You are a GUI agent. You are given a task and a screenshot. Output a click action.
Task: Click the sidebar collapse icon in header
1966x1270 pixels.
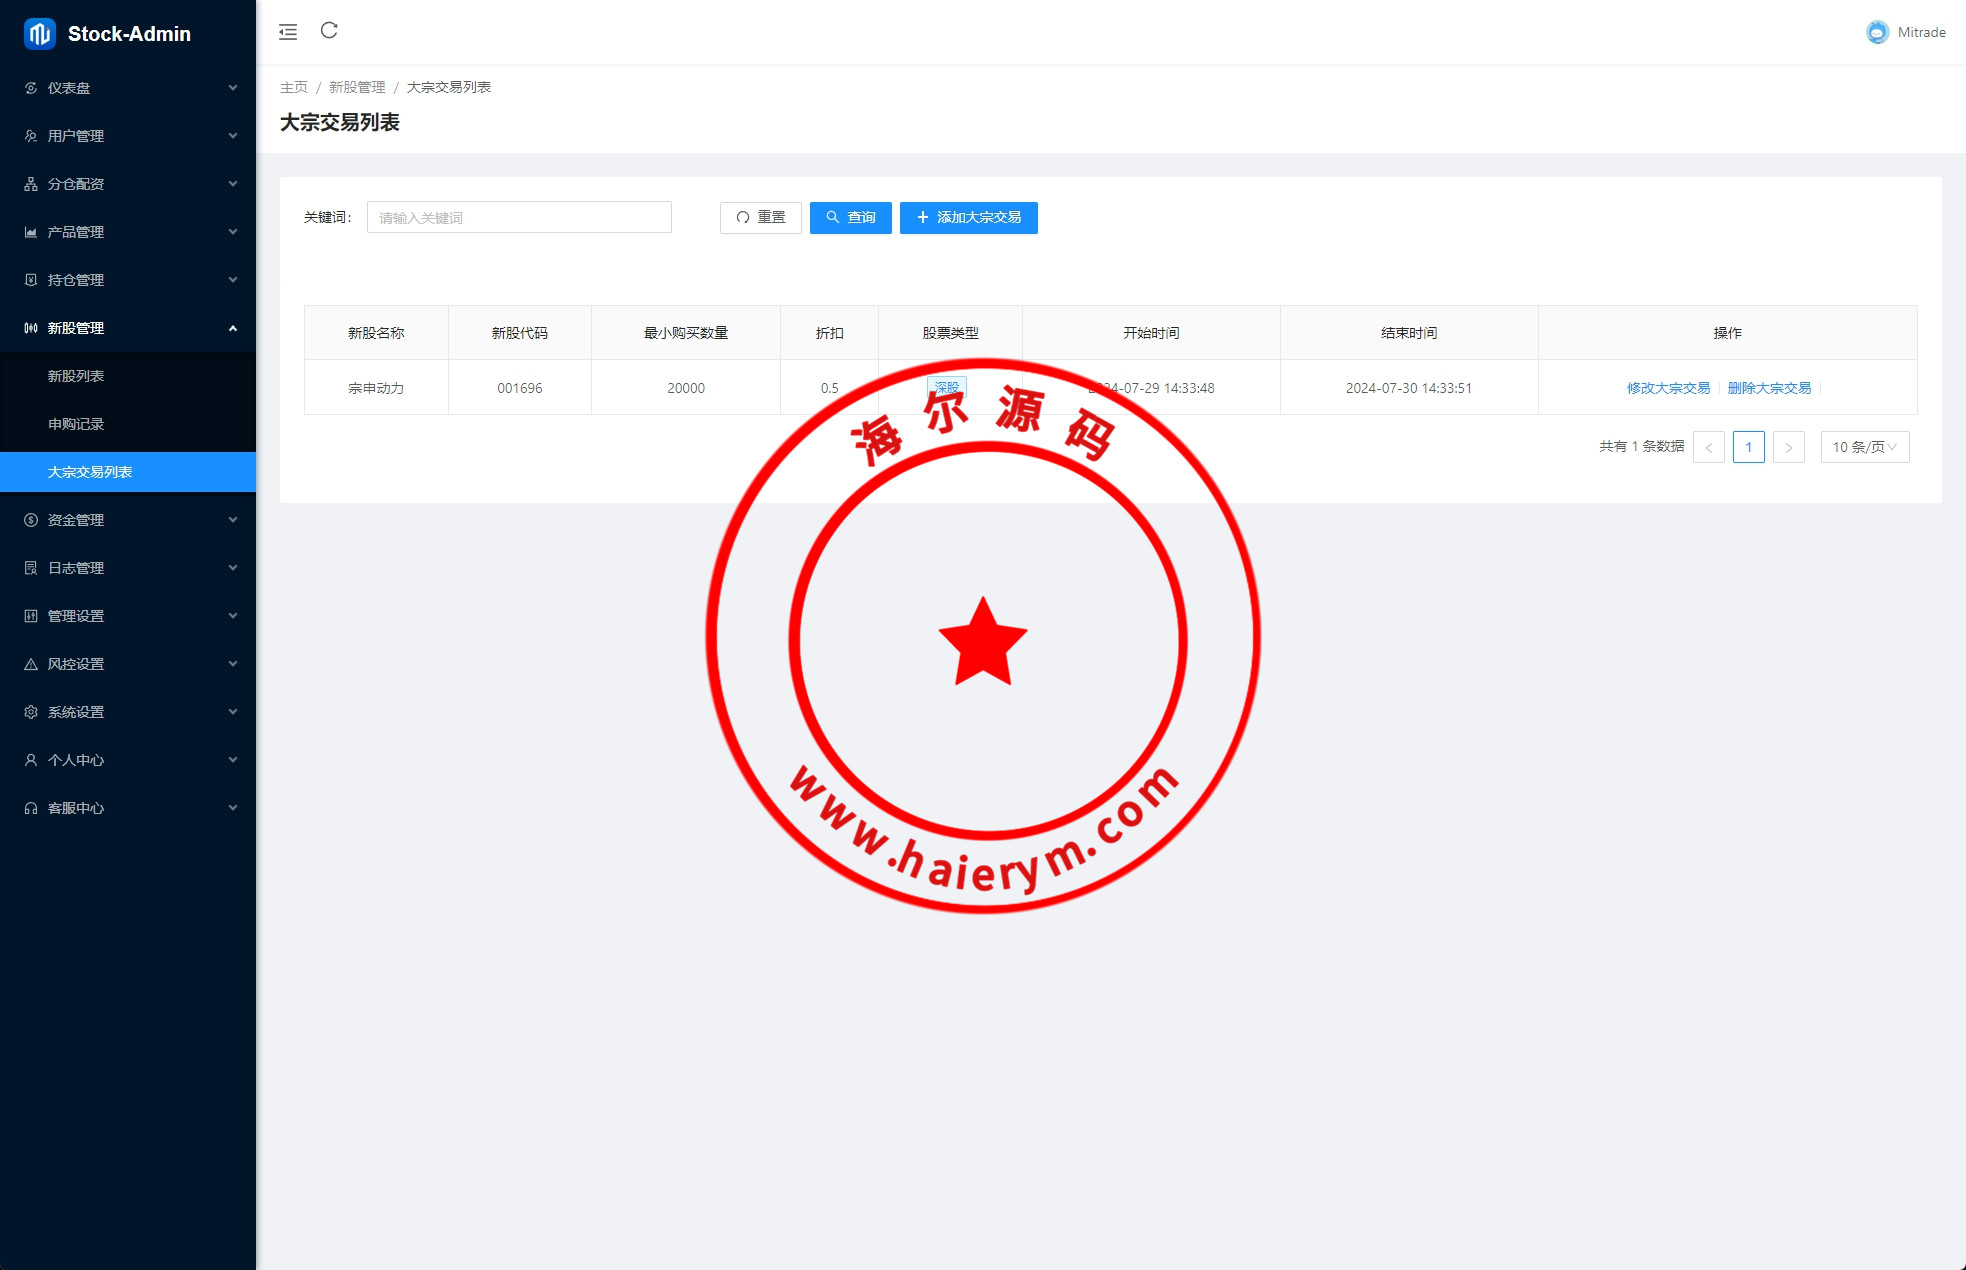[288, 32]
